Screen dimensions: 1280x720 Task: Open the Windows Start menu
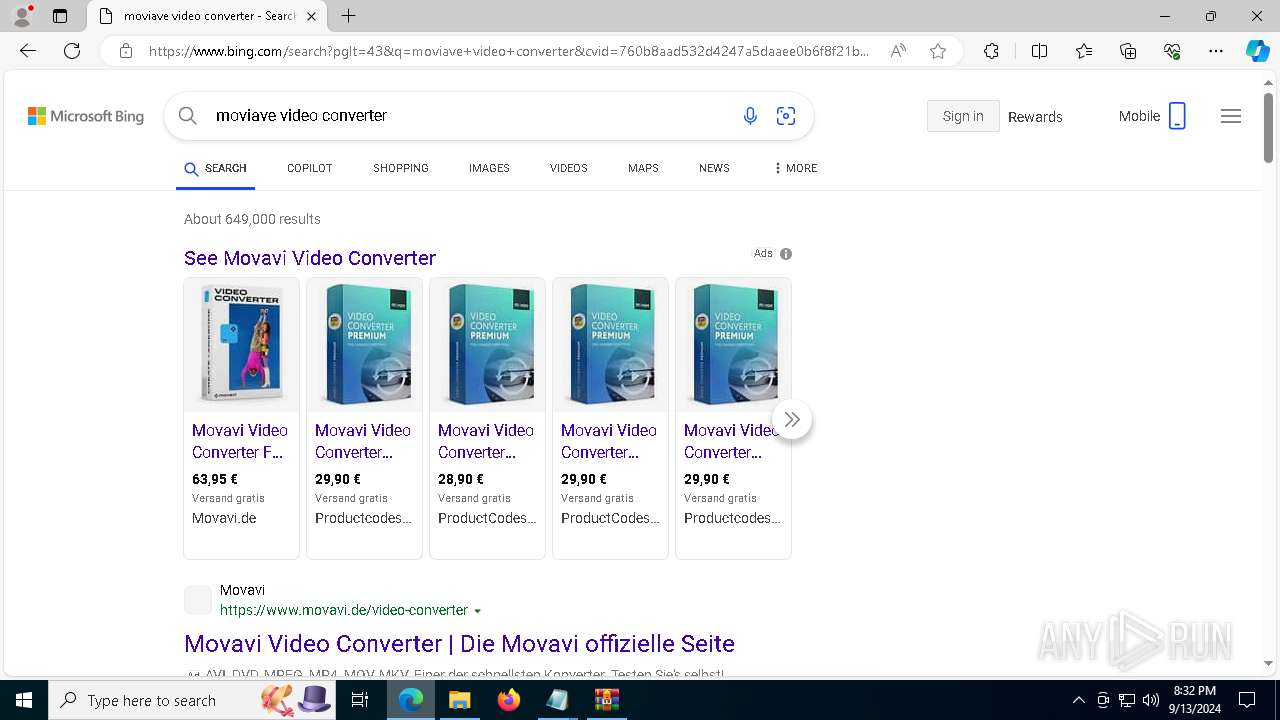click(23, 700)
